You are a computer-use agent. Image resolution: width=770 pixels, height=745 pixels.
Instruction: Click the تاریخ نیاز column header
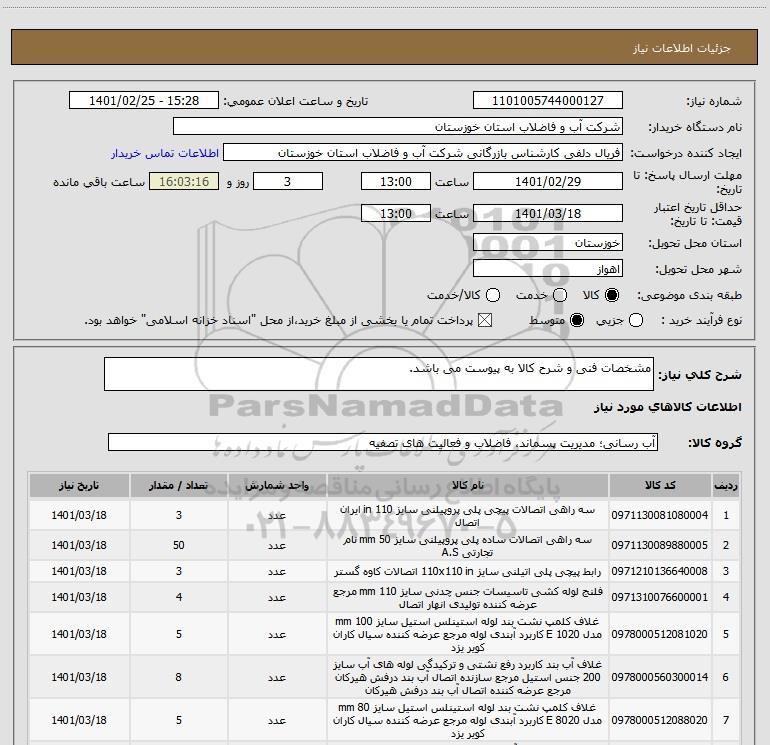click(79, 485)
